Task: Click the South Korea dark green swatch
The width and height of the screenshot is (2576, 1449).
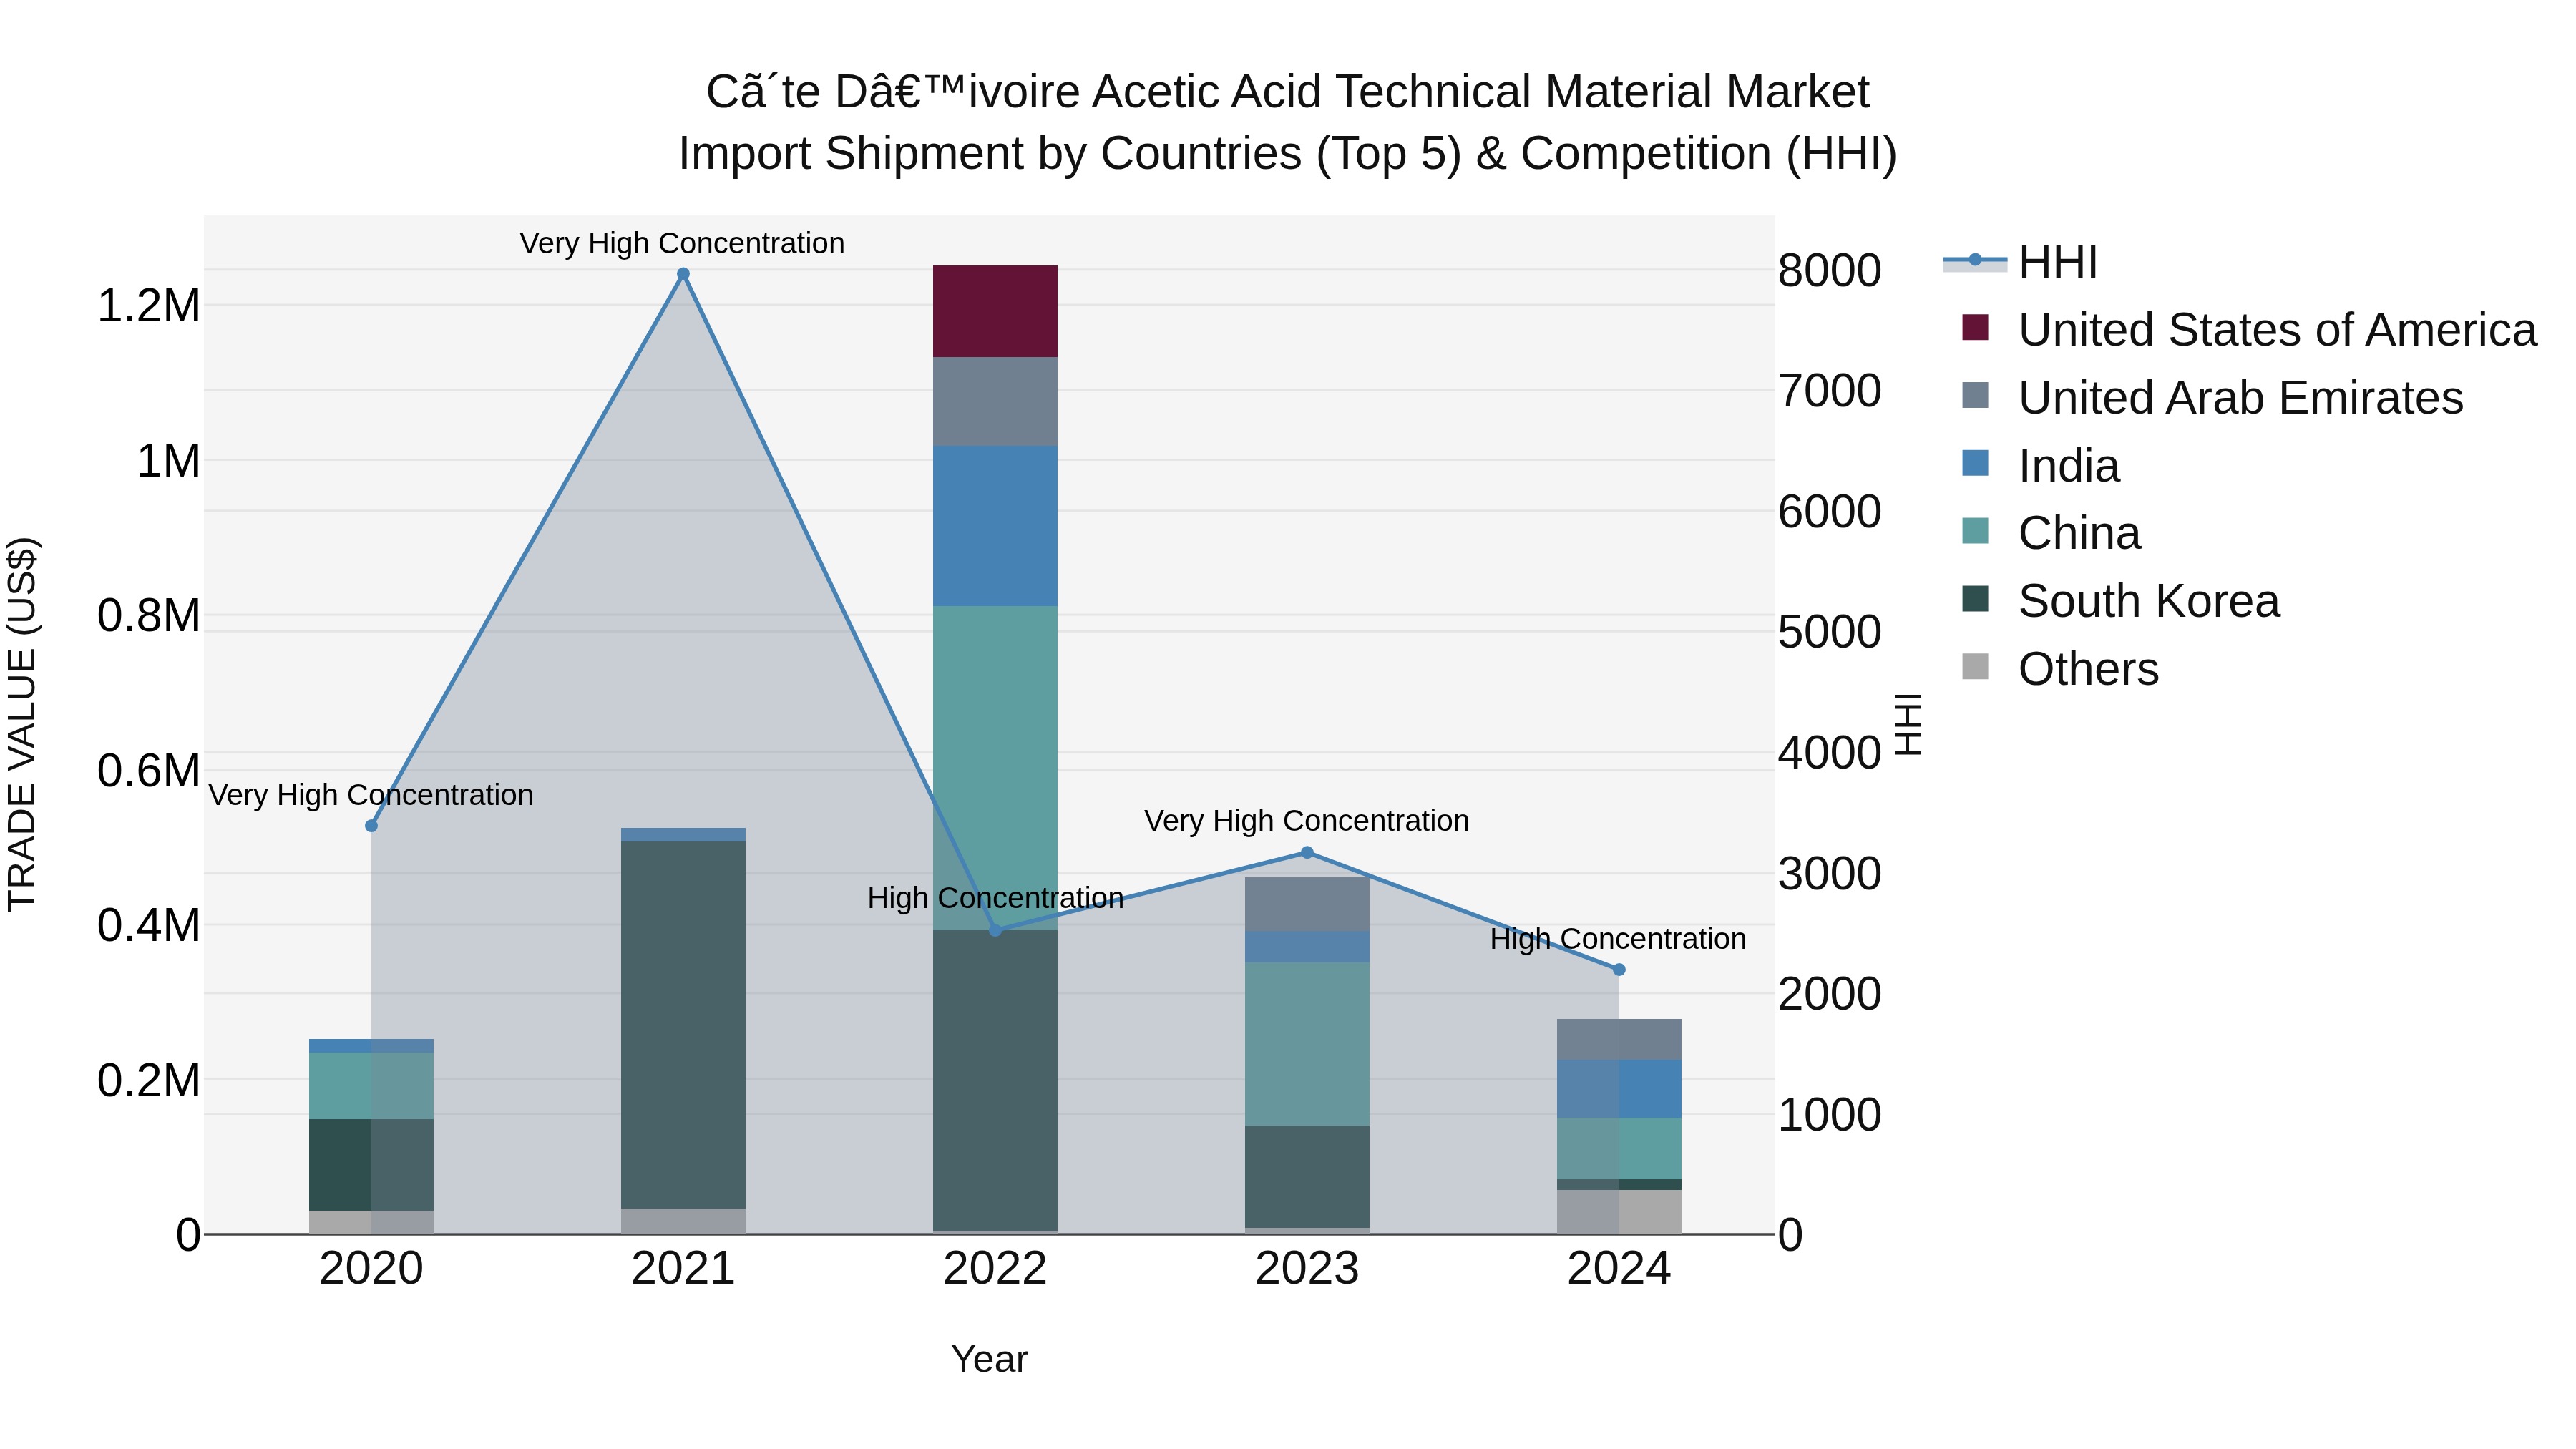Action: [1975, 598]
